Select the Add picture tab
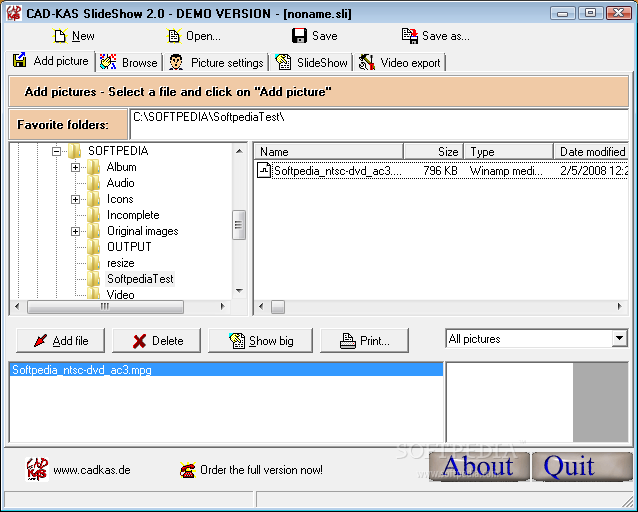 [x=50, y=61]
